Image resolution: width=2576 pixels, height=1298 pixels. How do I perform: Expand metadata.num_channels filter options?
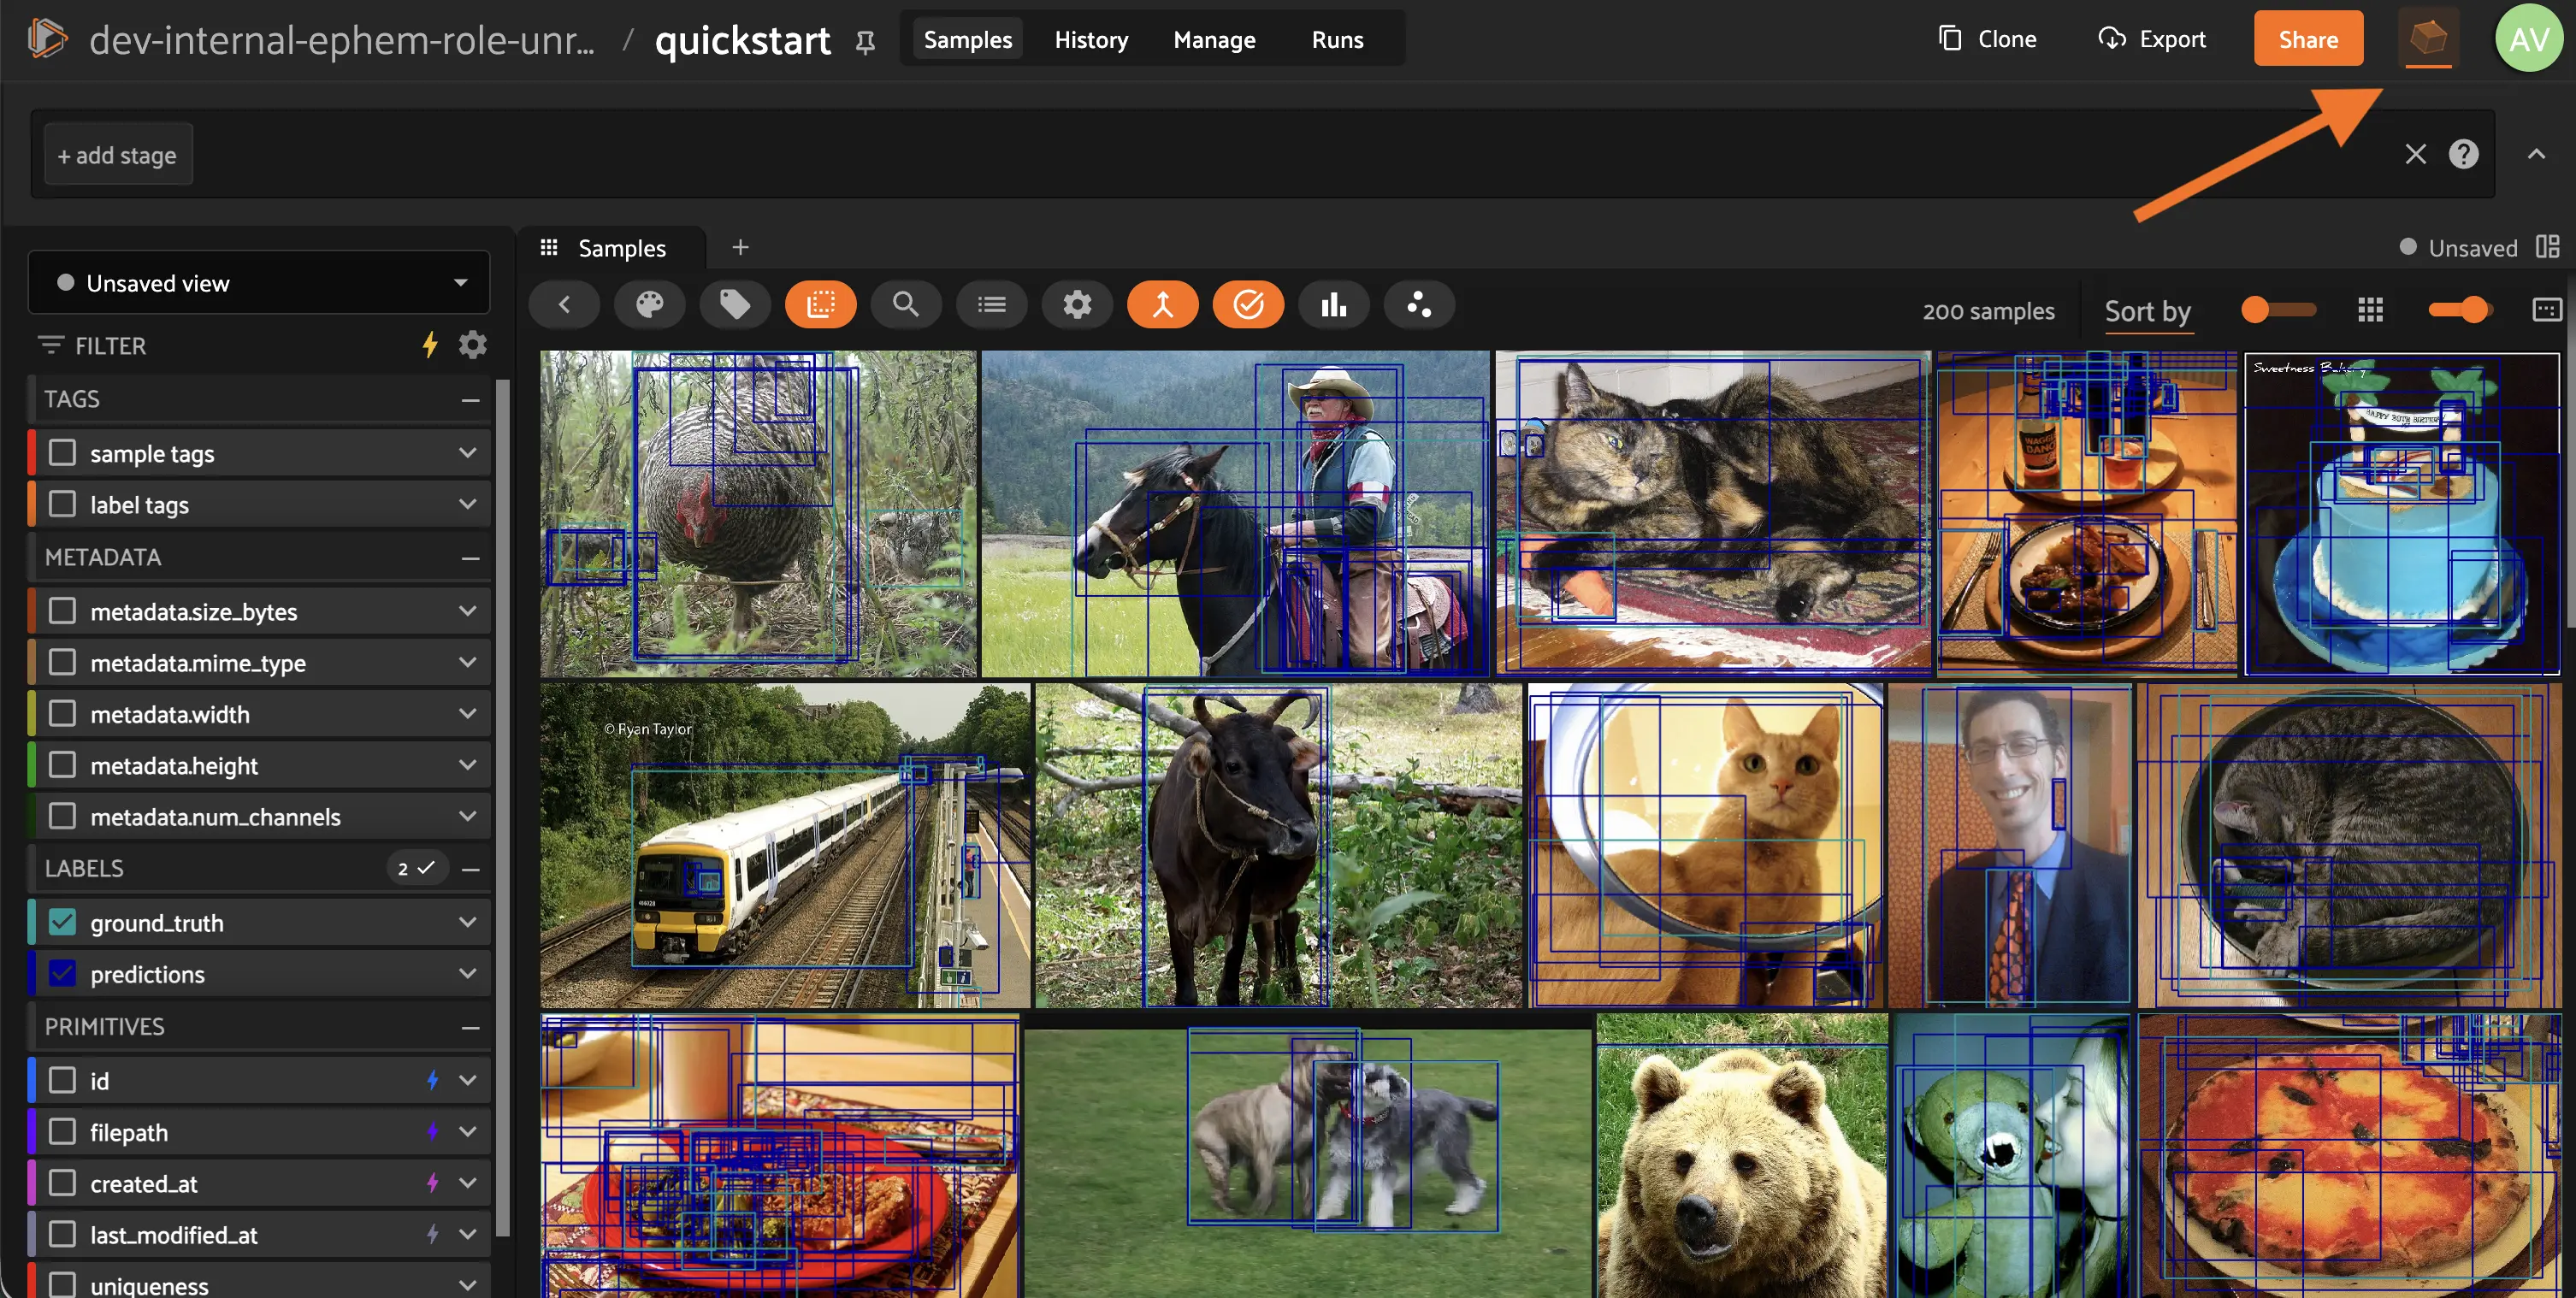tap(467, 816)
